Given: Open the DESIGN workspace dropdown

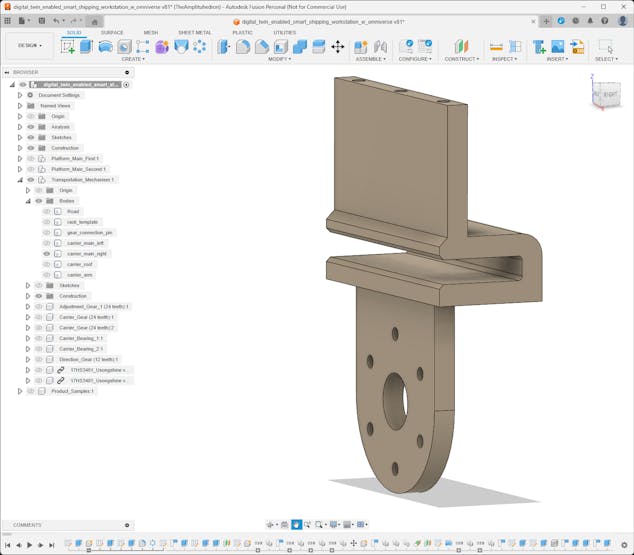Looking at the screenshot, I should 29,45.
